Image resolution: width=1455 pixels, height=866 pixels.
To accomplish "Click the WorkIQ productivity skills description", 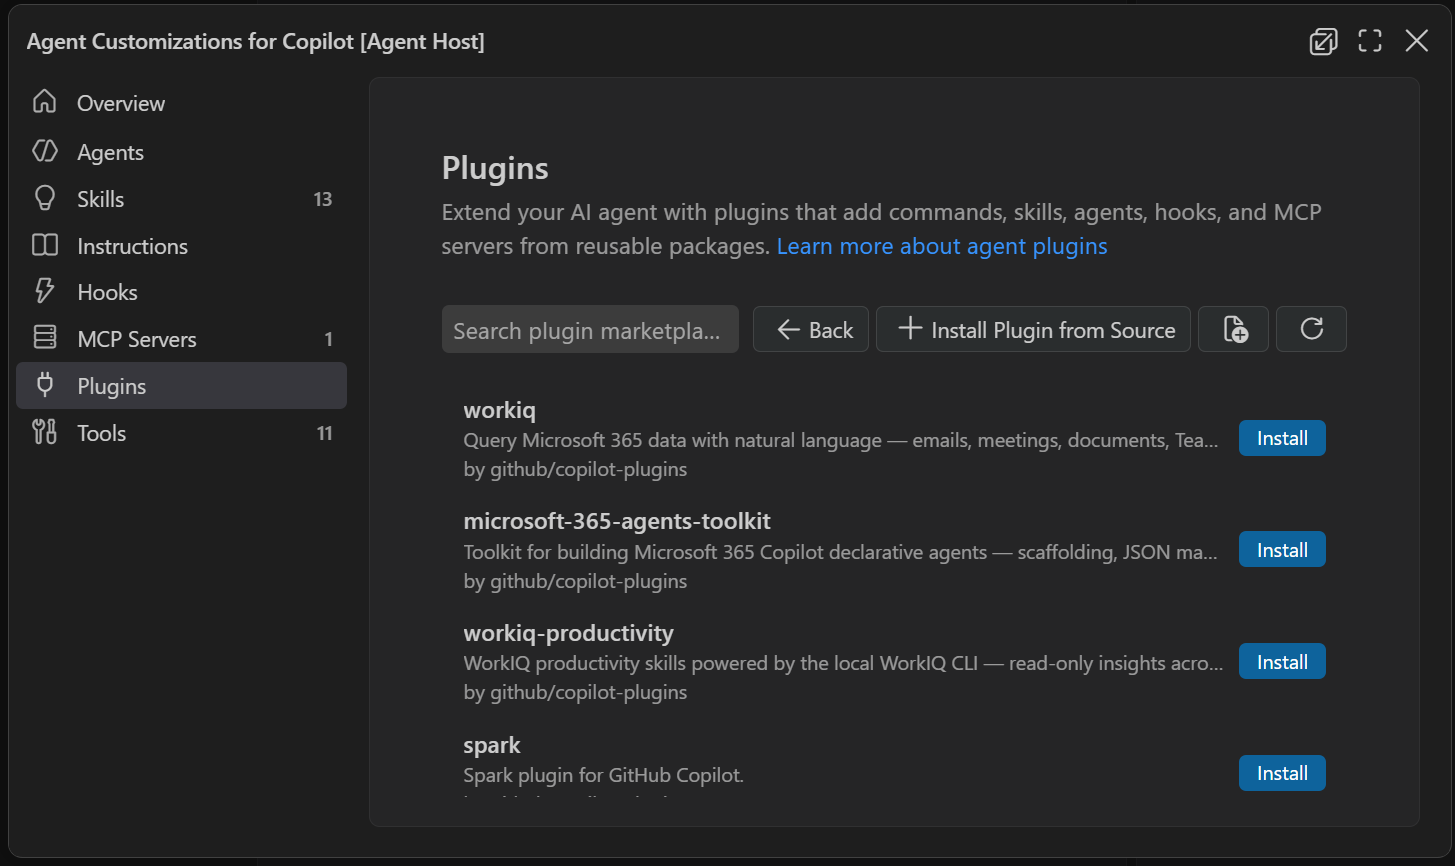I will (843, 663).
